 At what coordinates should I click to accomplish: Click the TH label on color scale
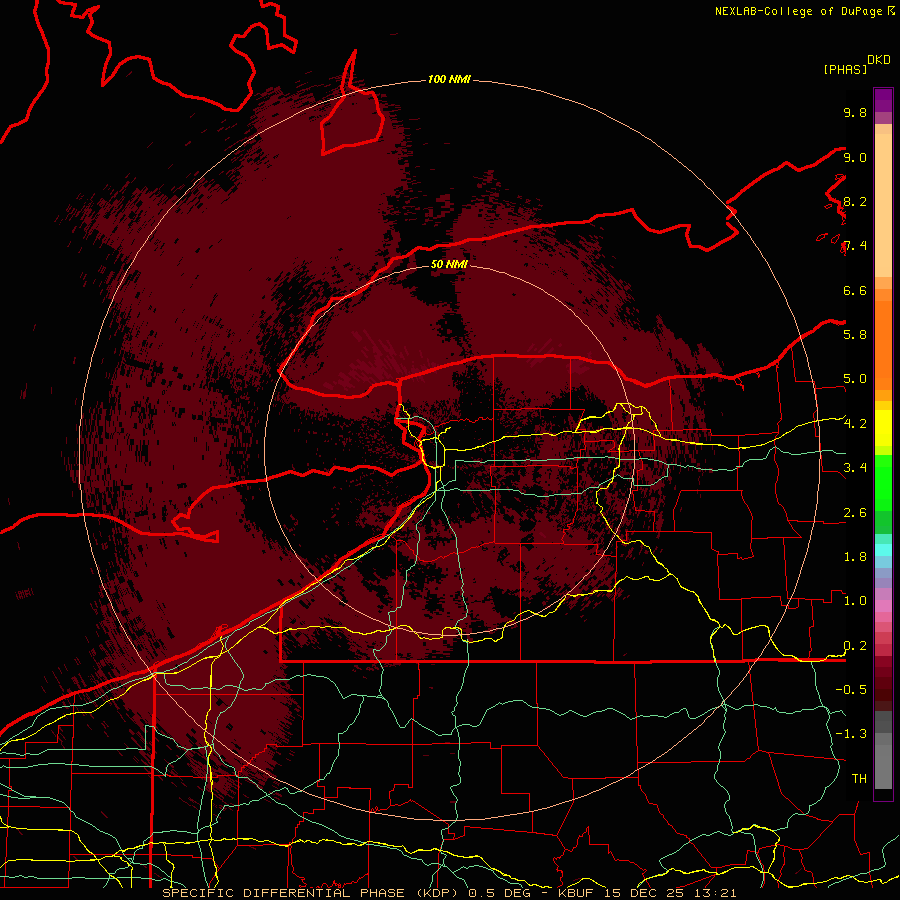(x=859, y=779)
